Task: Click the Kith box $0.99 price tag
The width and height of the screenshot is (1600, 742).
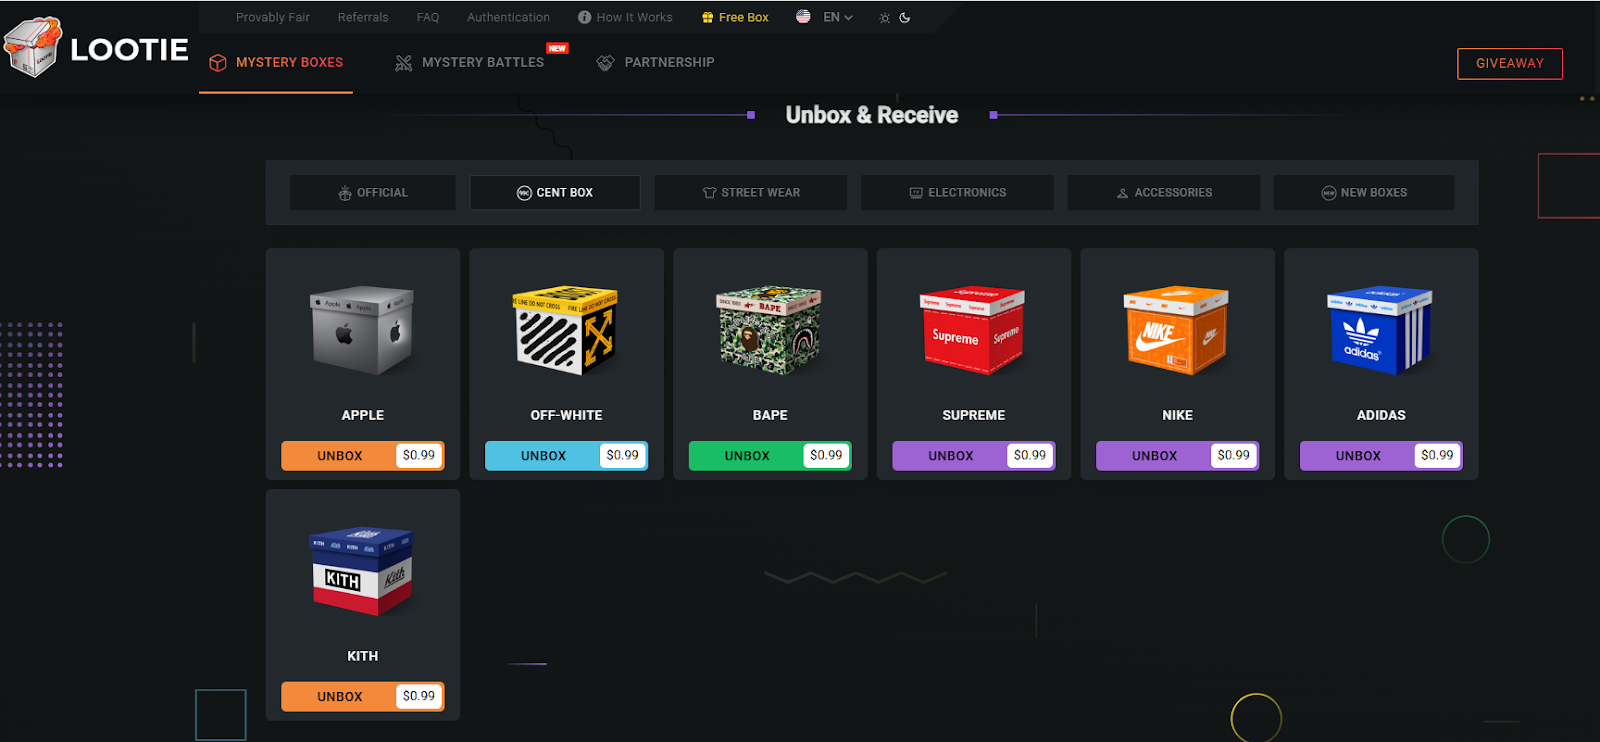Action: click(x=419, y=696)
